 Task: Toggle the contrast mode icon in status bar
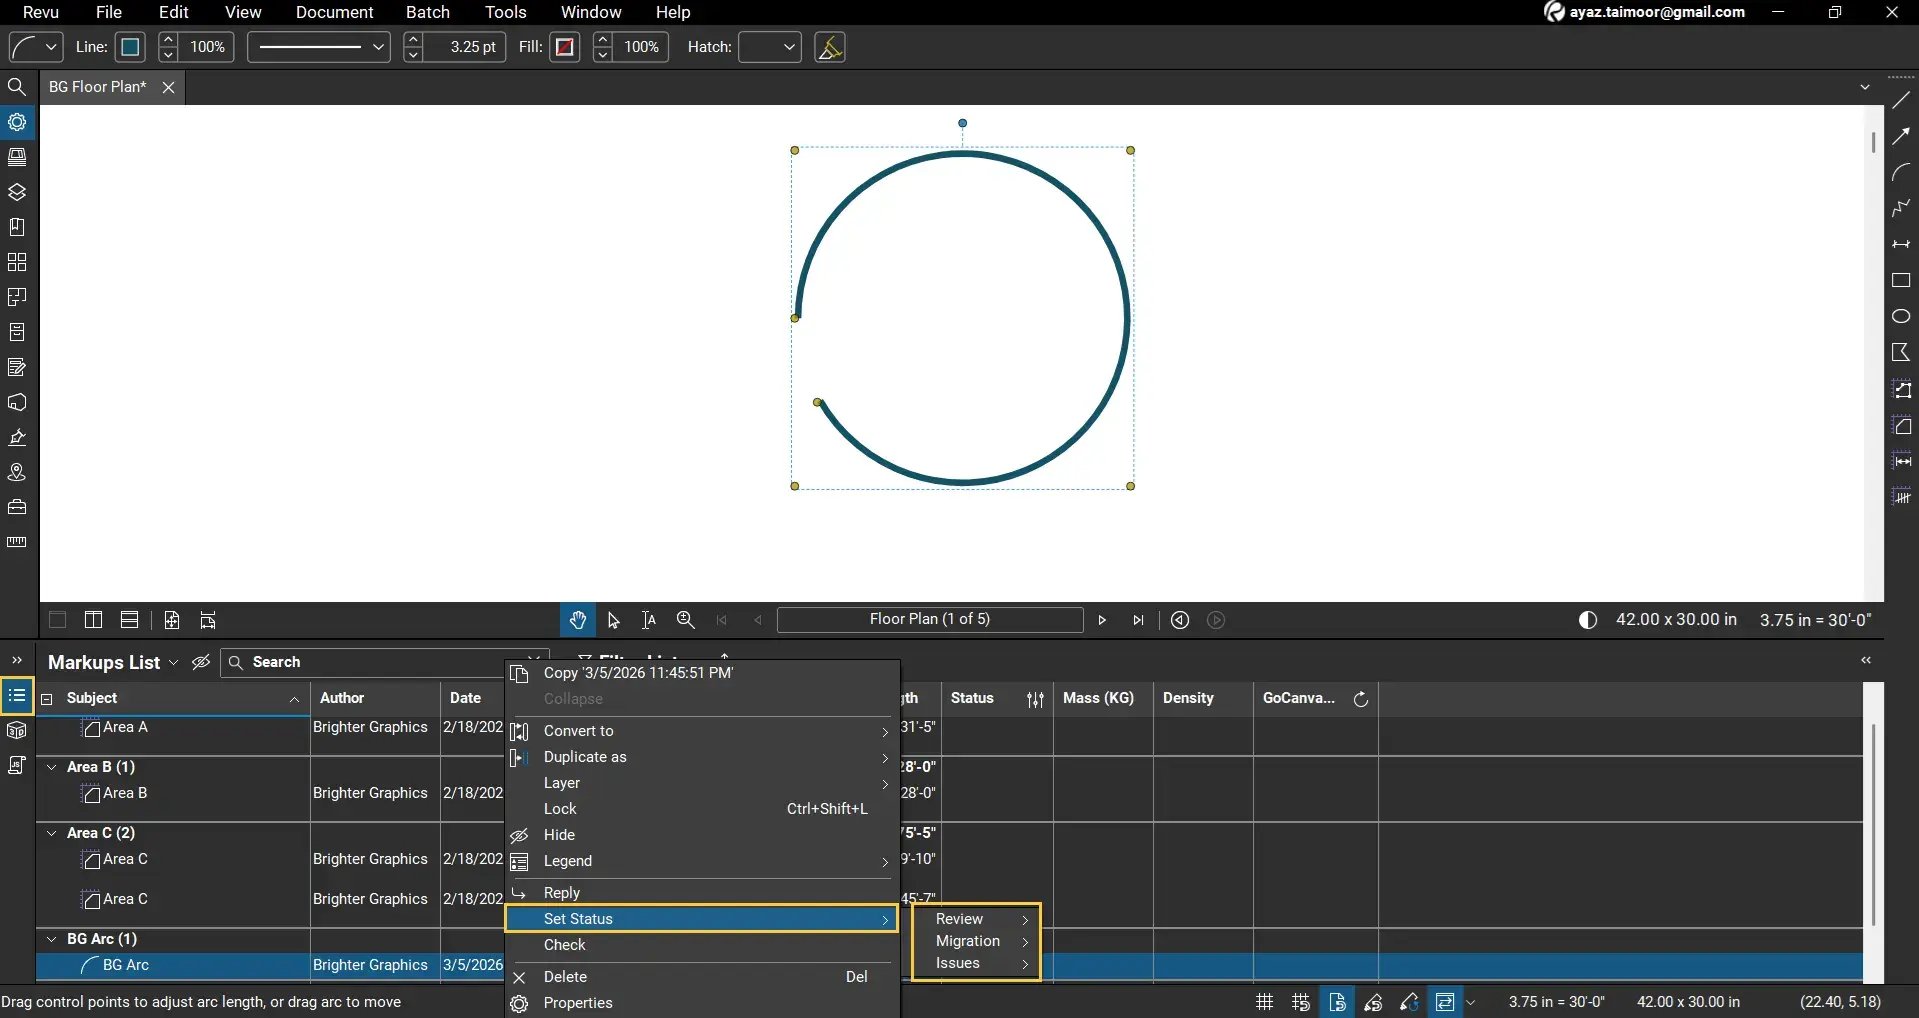[1588, 620]
